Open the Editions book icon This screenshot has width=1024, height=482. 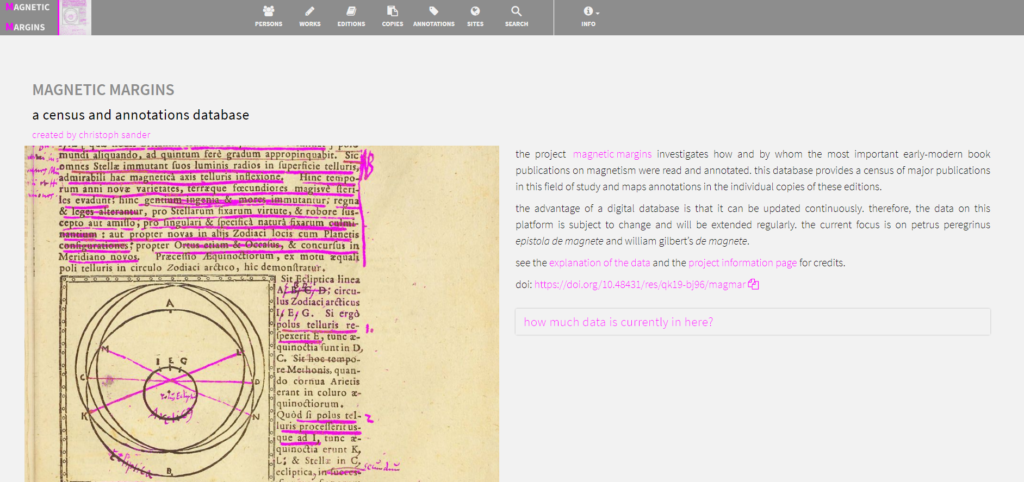(351, 11)
